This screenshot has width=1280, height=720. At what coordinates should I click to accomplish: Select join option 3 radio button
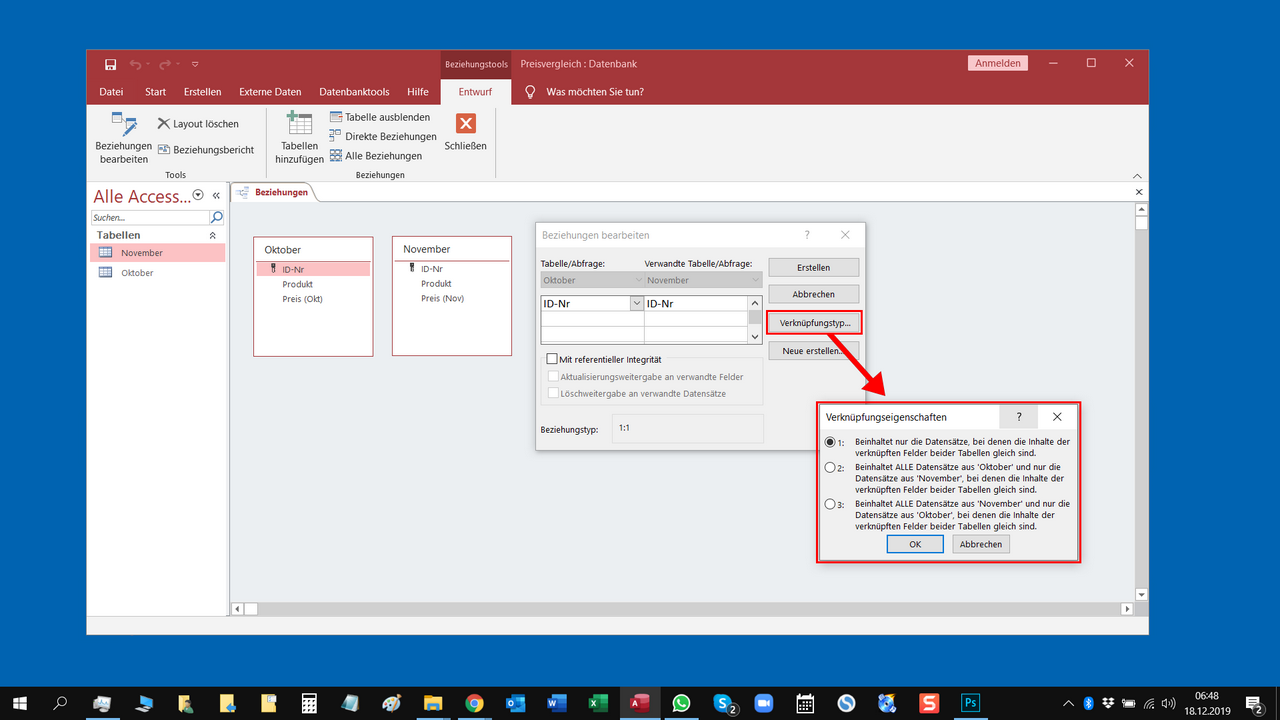tap(829, 504)
